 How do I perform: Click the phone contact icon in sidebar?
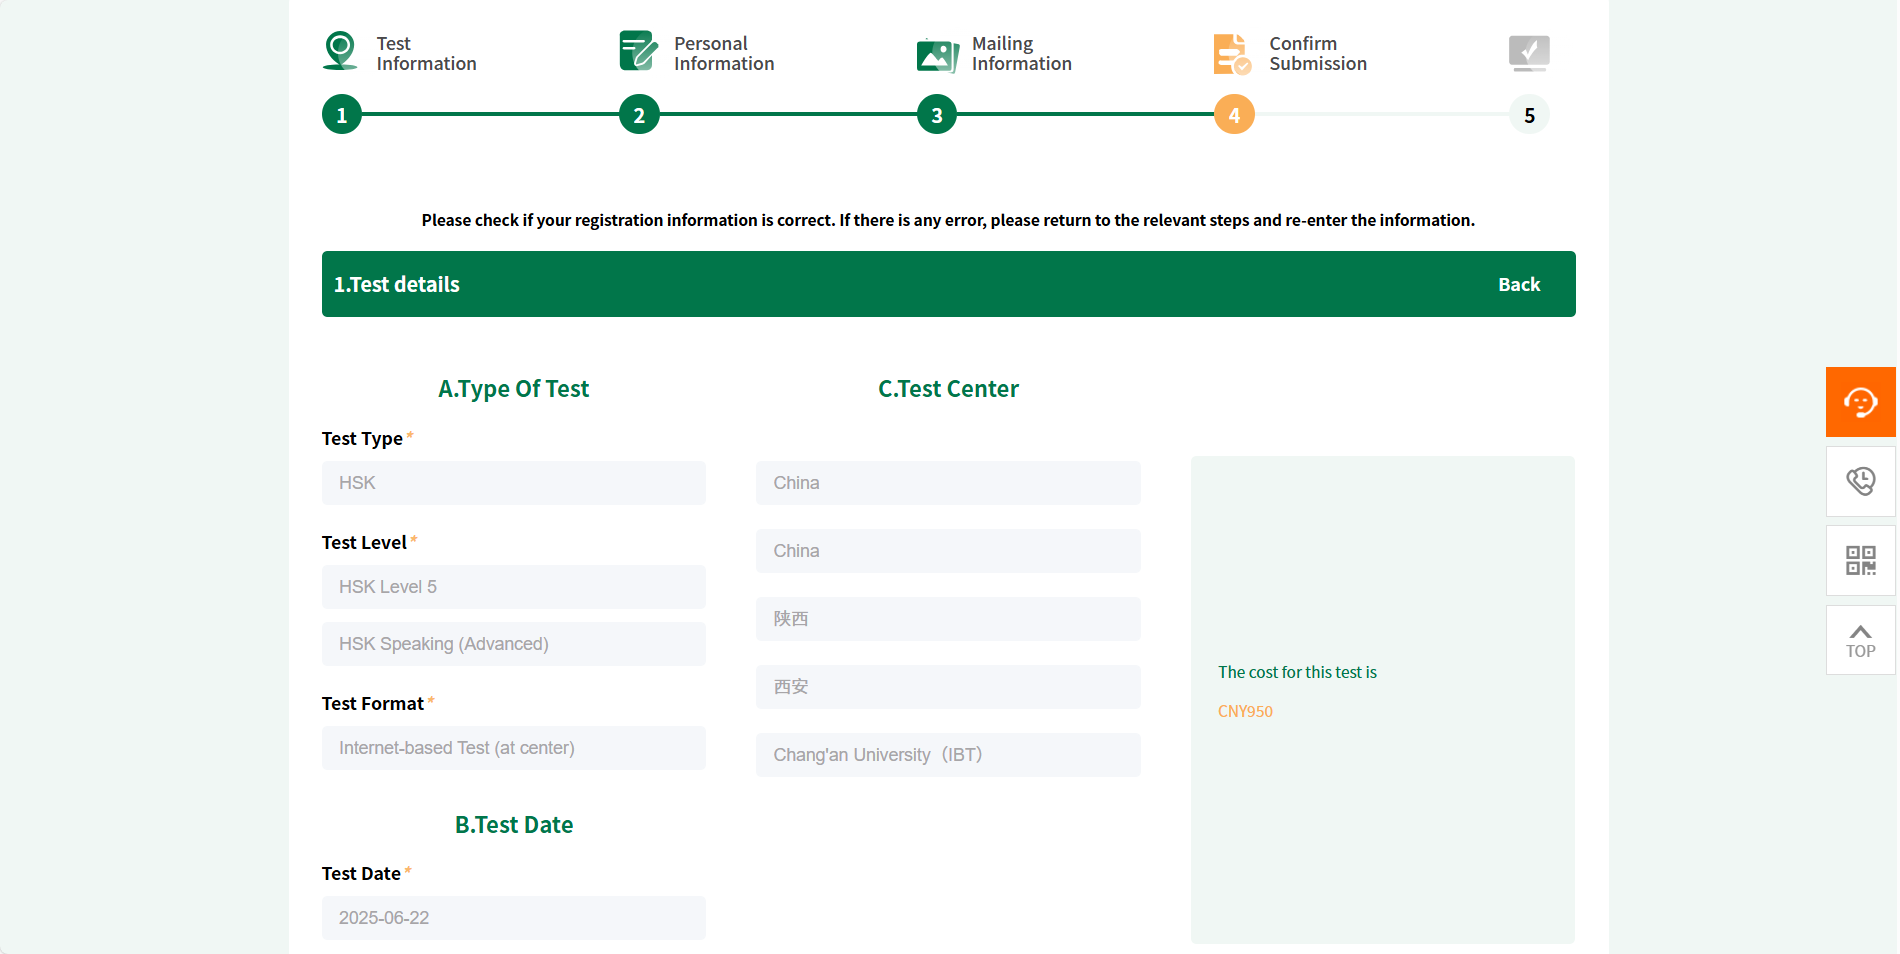pos(1860,482)
